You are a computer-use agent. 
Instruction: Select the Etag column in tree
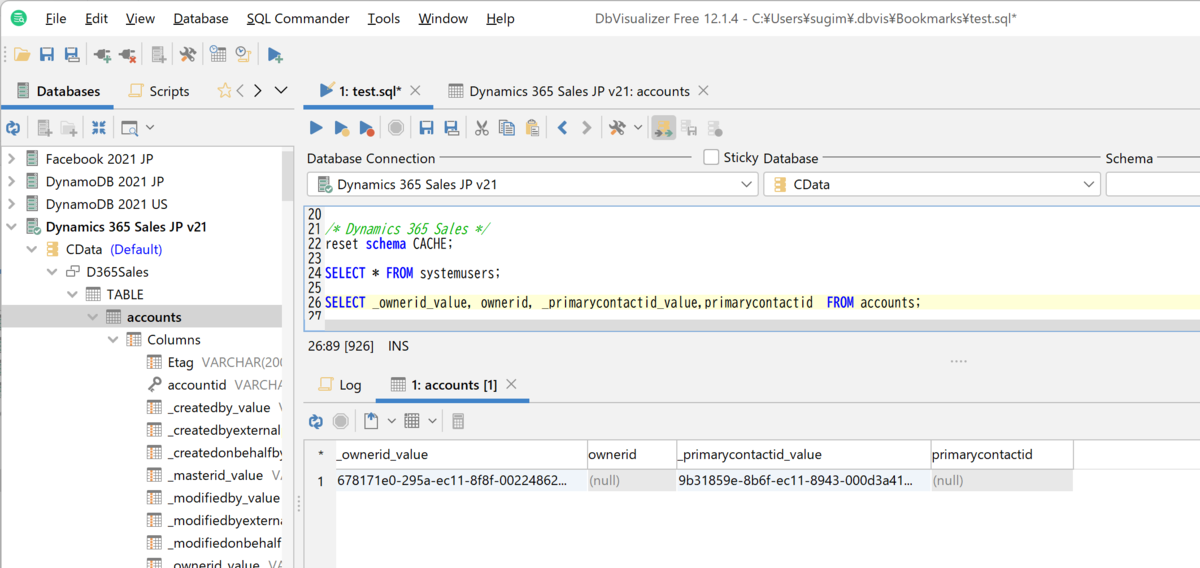180,362
